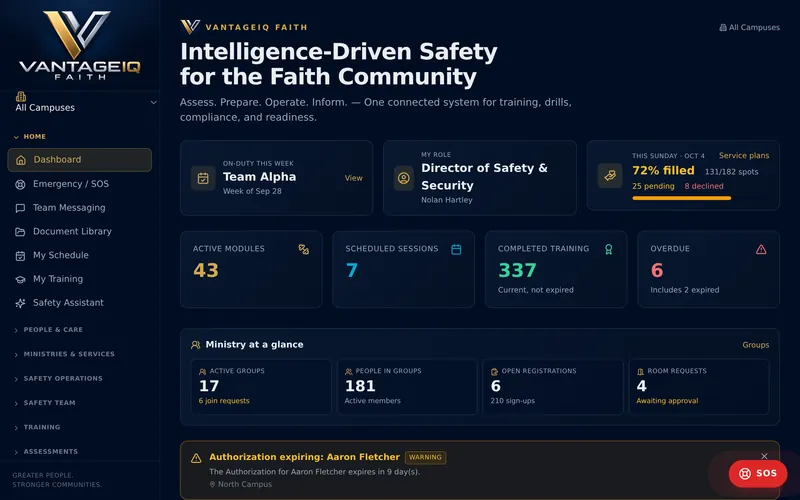This screenshot has width=800, height=500.
Task: Click the calendar-check icon in Team Alpha card
Action: (x=203, y=178)
